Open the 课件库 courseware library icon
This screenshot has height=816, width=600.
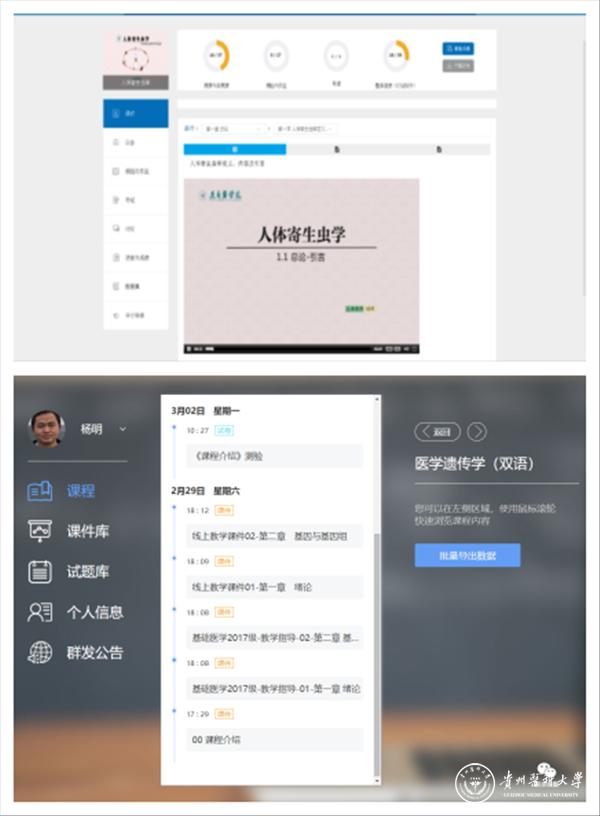click(39, 531)
